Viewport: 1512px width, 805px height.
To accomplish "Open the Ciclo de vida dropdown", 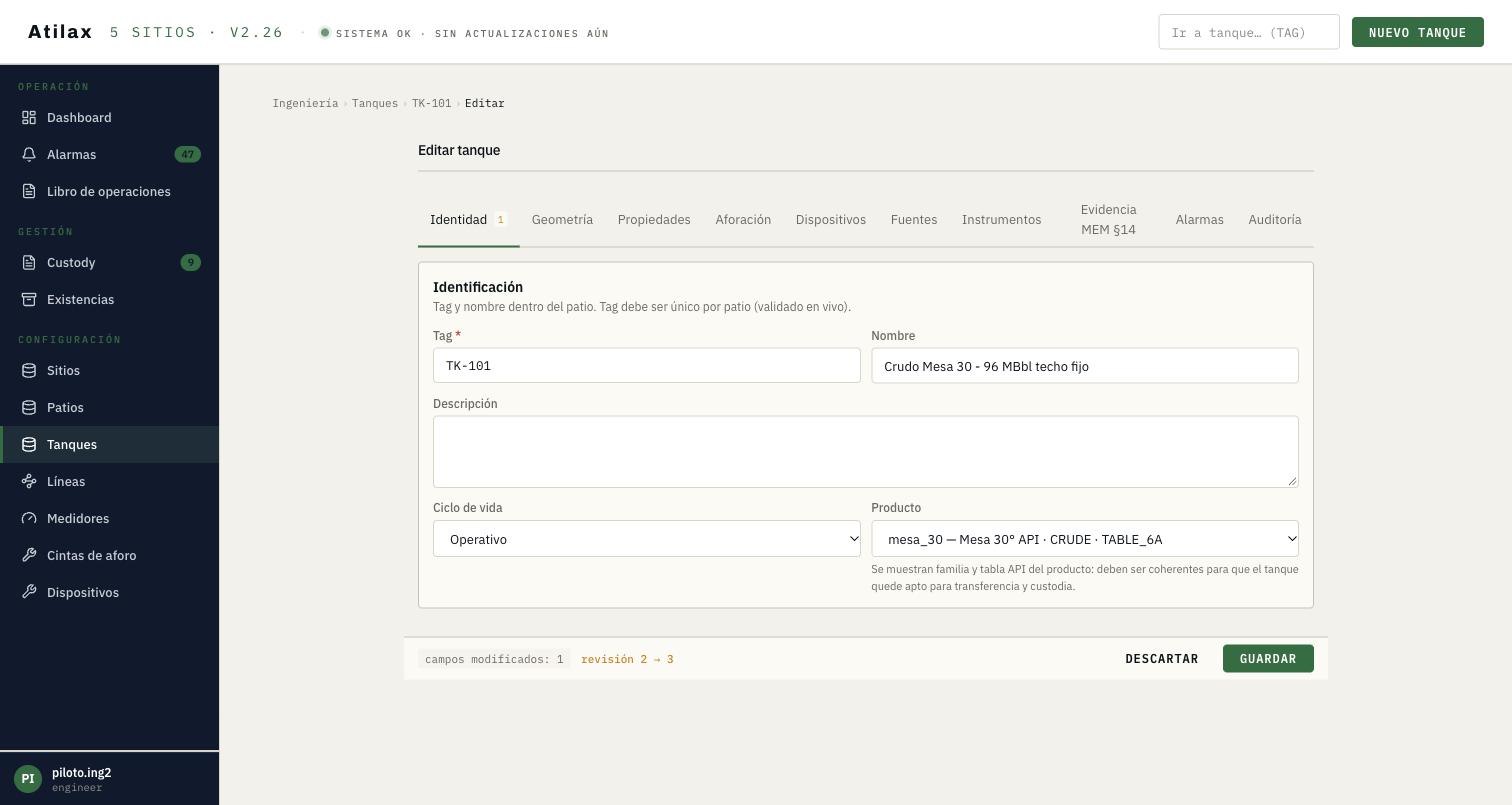I will (647, 539).
